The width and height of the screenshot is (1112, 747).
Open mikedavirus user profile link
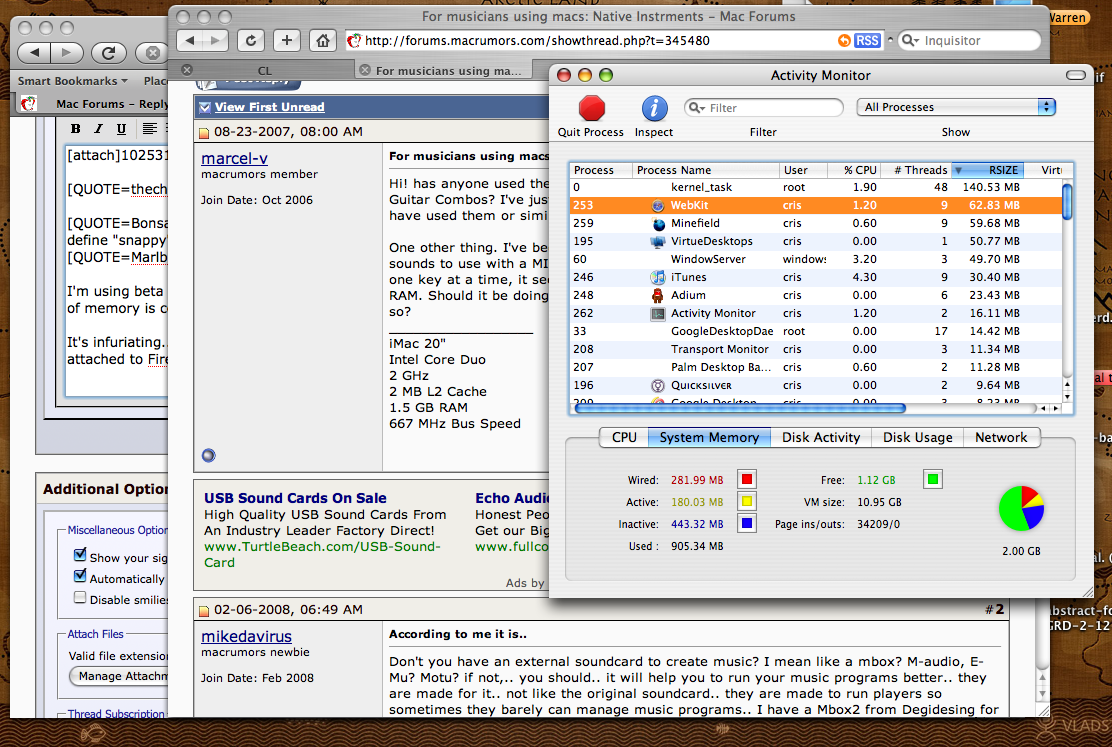point(246,636)
